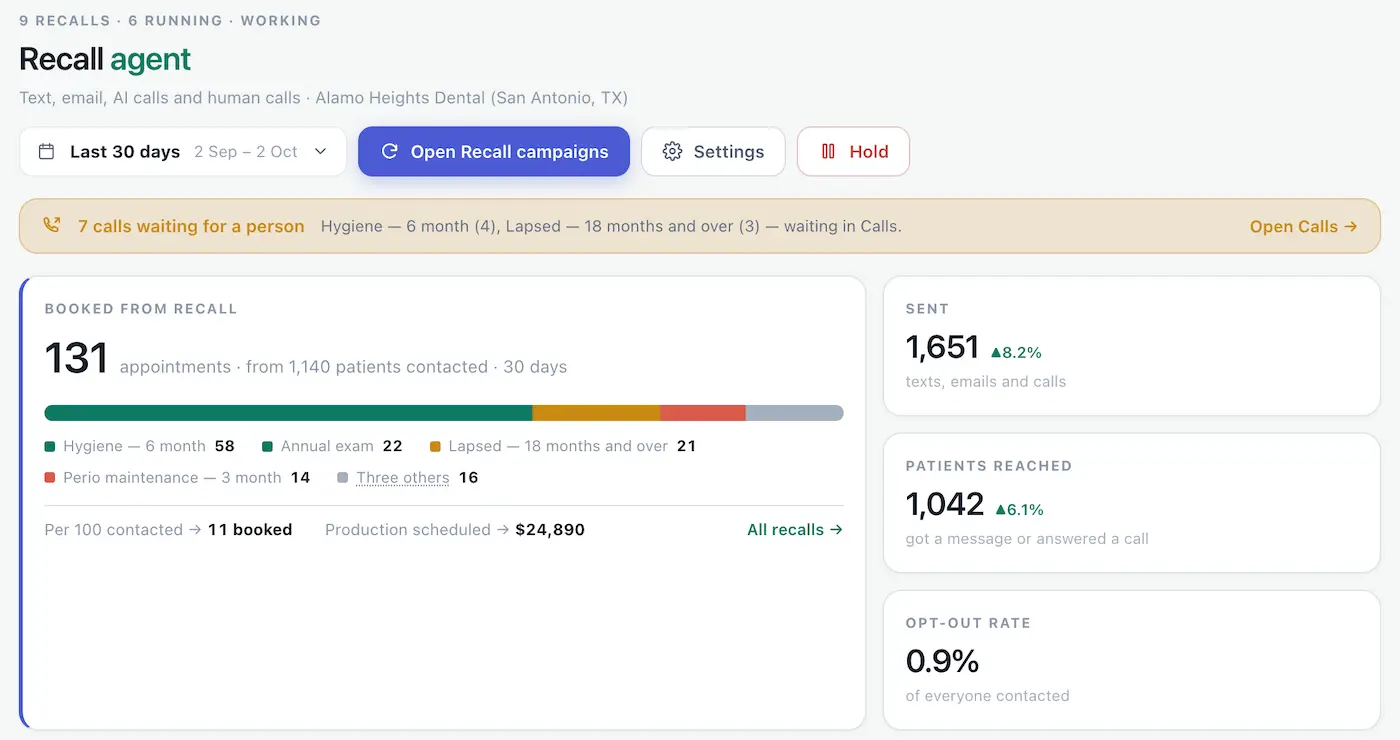Click 'Annual exam' legend label
Screen dimensions: 1400x740
coord(327,447)
